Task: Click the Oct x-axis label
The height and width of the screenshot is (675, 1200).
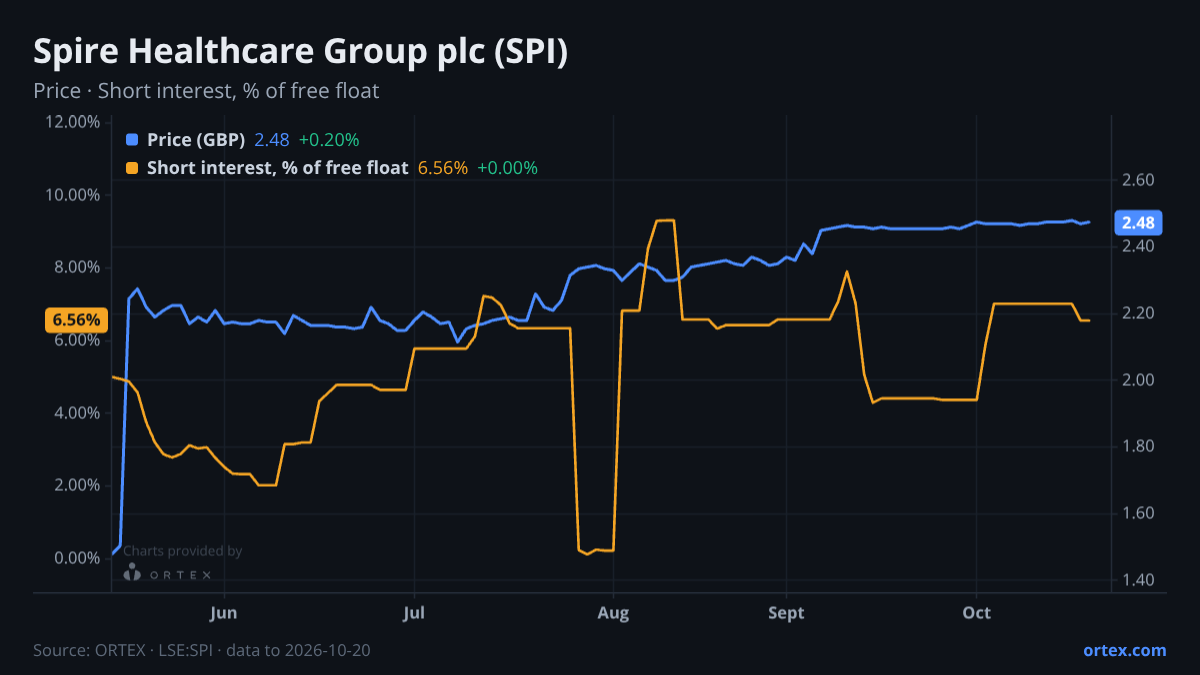Action: pos(977,612)
